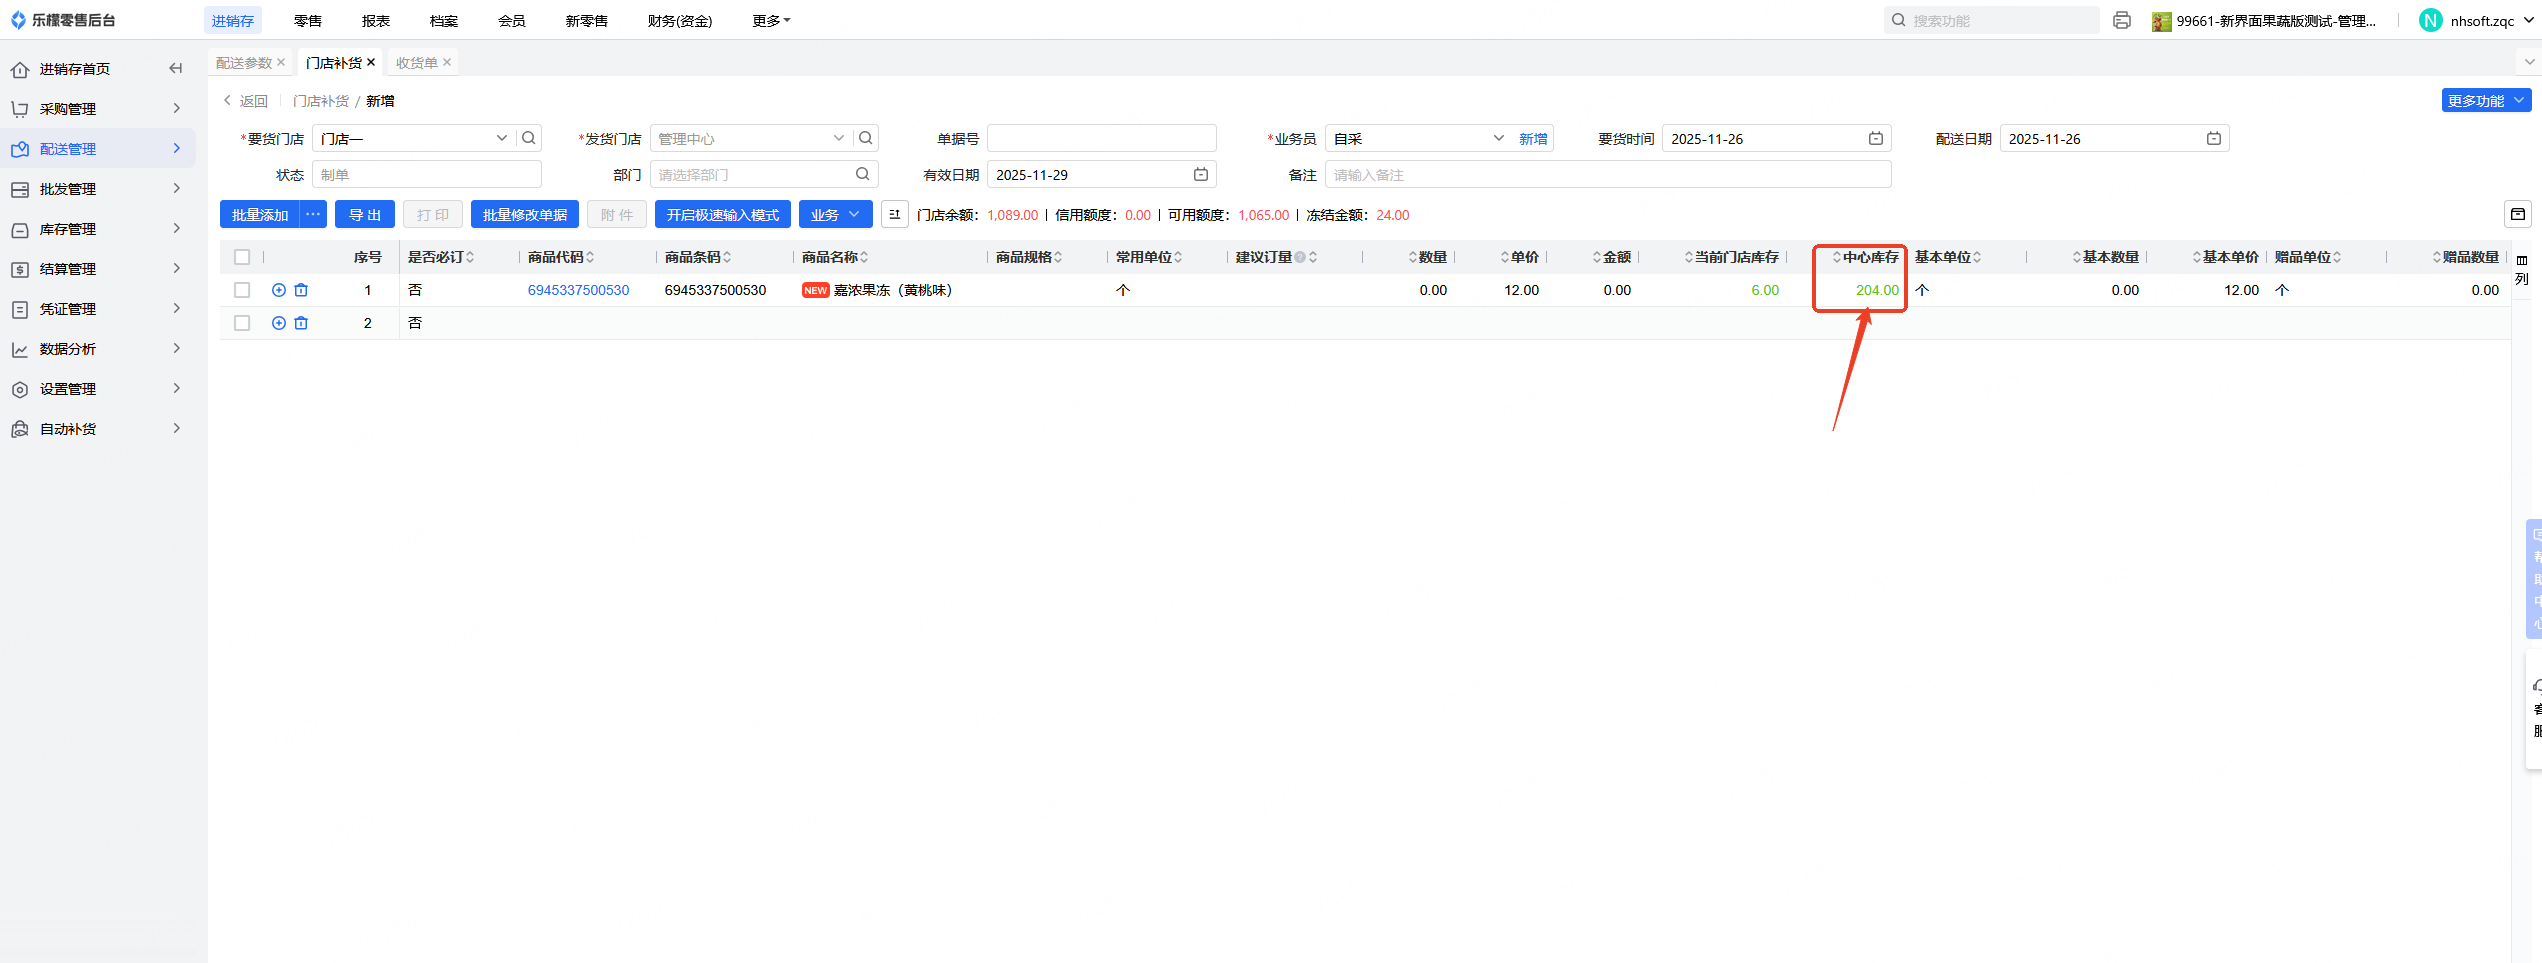2542x963 pixels.
Task: Open the 要货门店 dropdown
Action: click(501, 138)
